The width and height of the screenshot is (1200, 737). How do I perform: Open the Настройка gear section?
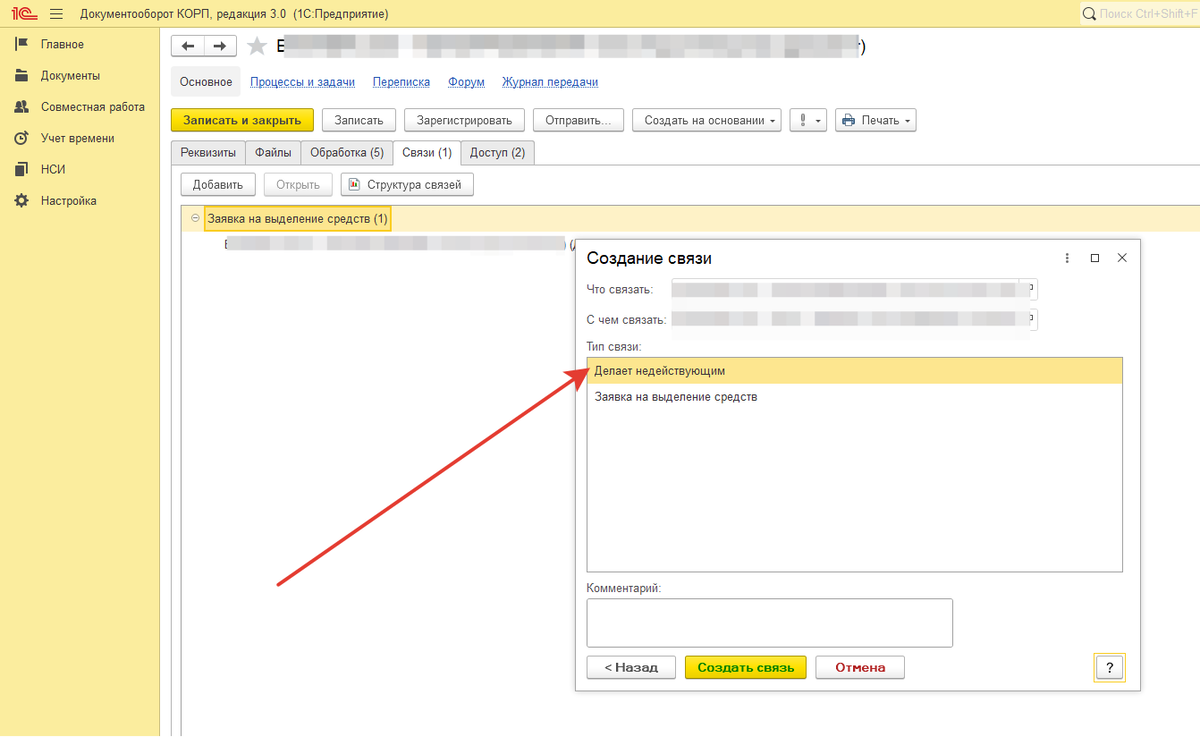pos(68,201)
